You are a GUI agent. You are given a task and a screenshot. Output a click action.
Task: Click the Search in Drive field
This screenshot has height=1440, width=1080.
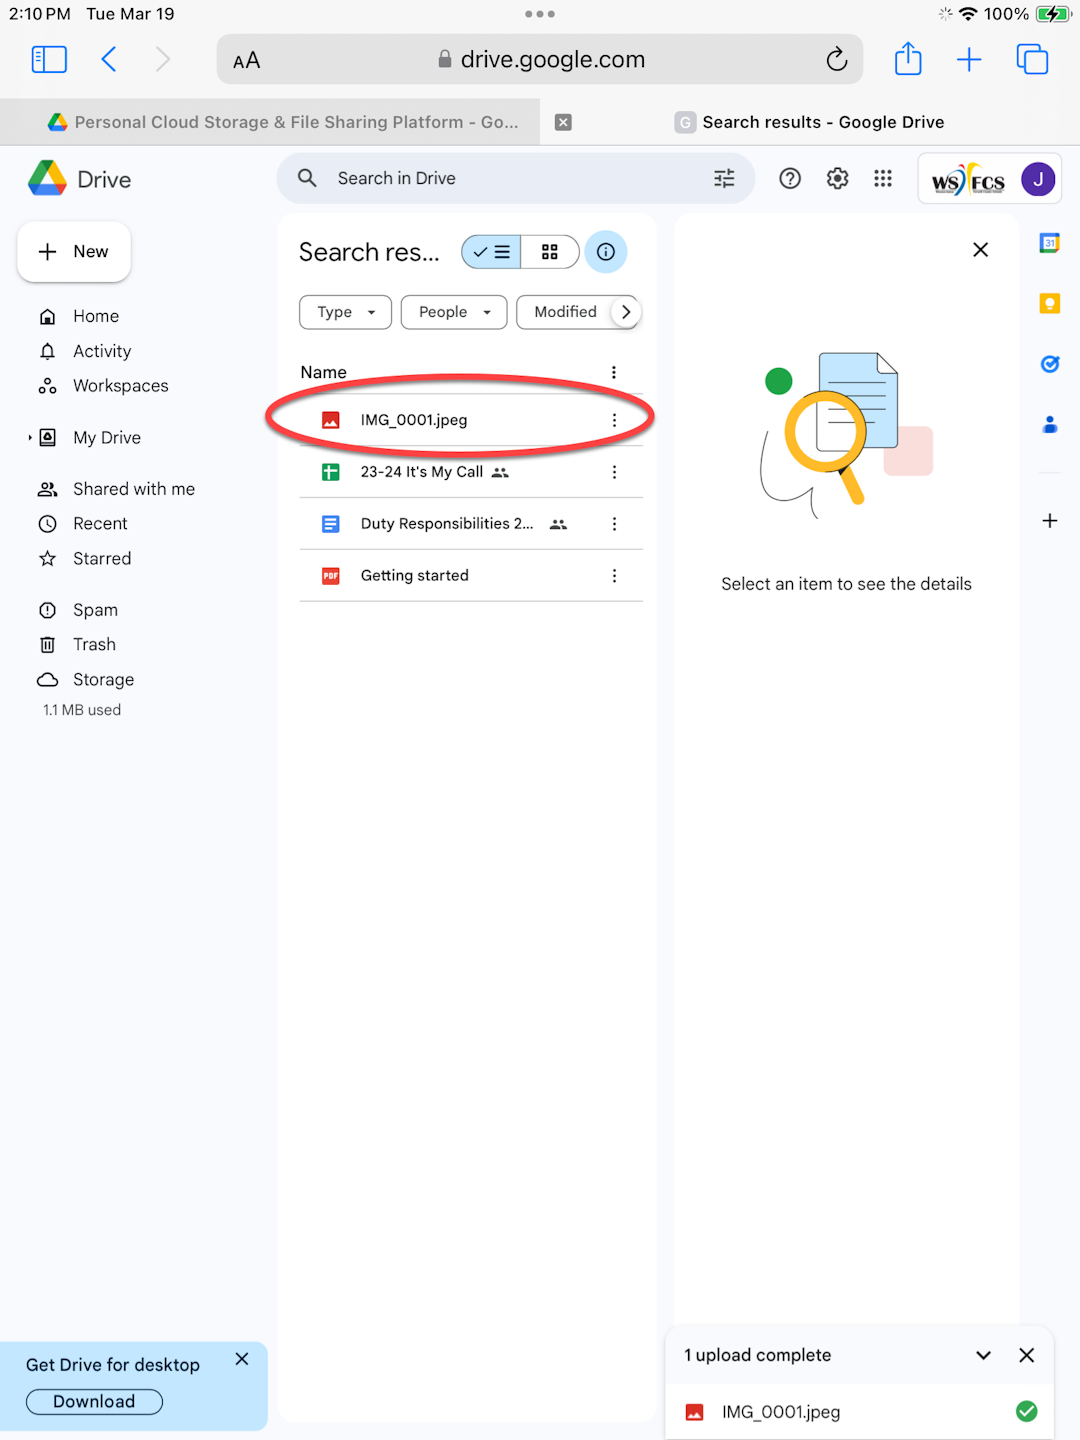click(x=515, y=178)
